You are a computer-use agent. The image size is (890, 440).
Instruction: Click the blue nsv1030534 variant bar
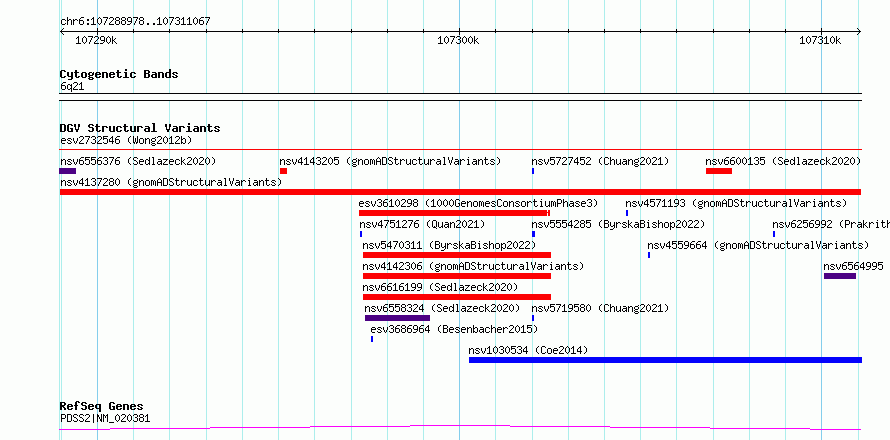pyautogui.click(x=665, y=360)
